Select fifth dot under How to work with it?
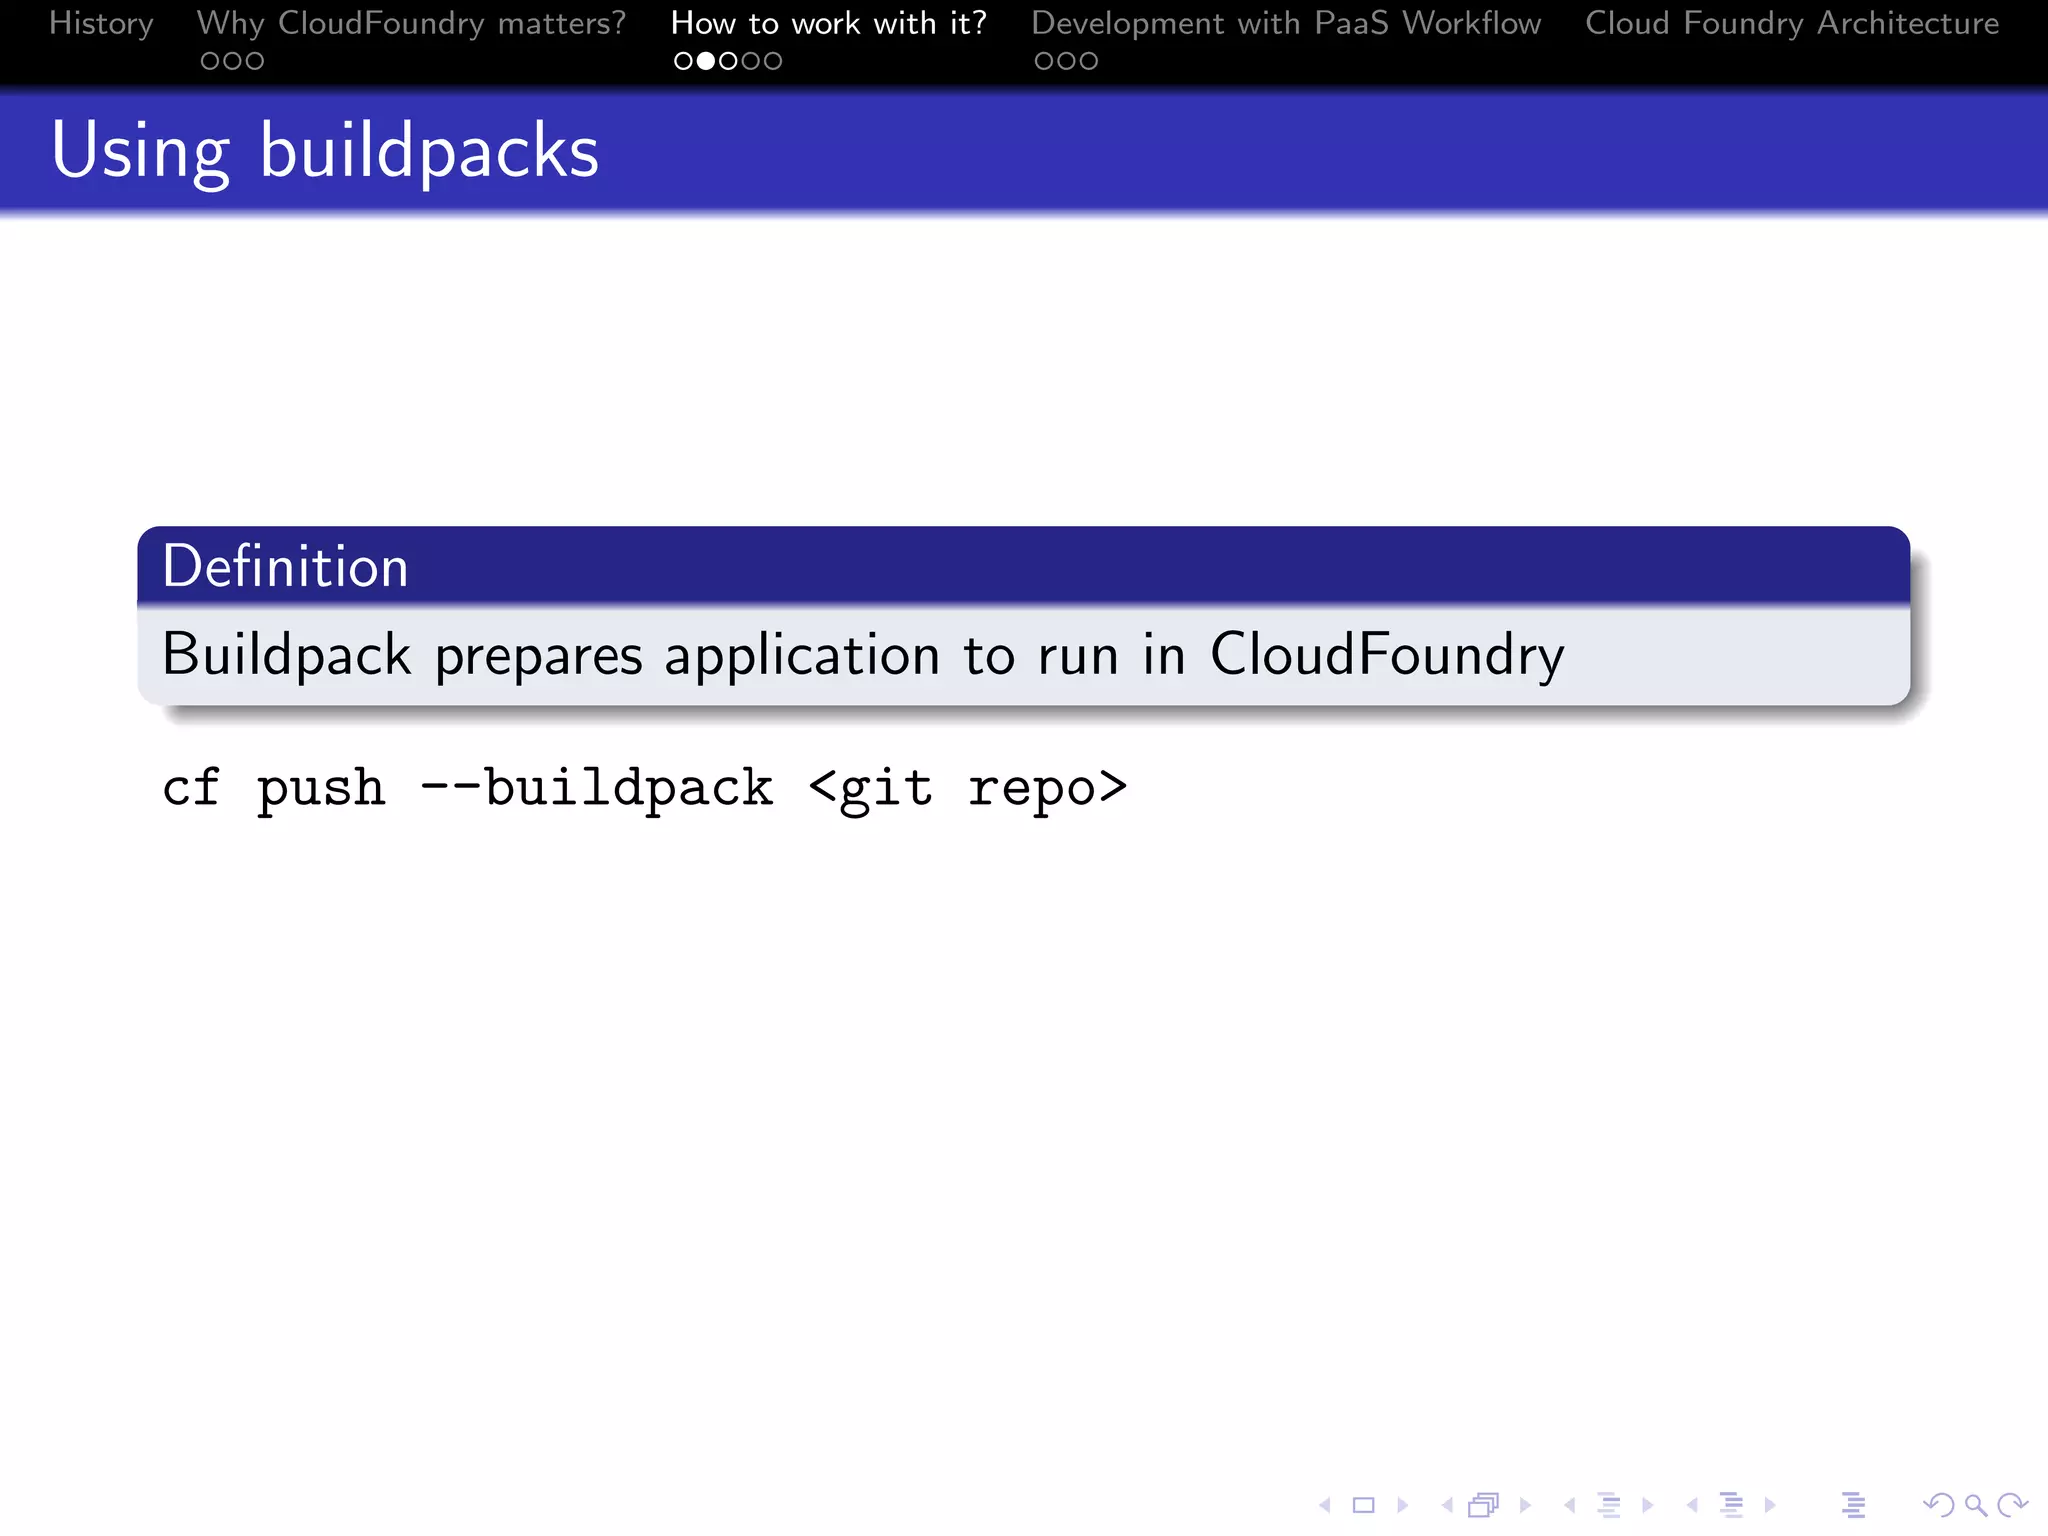2048x1536 pixels. (x=772, y=61)
